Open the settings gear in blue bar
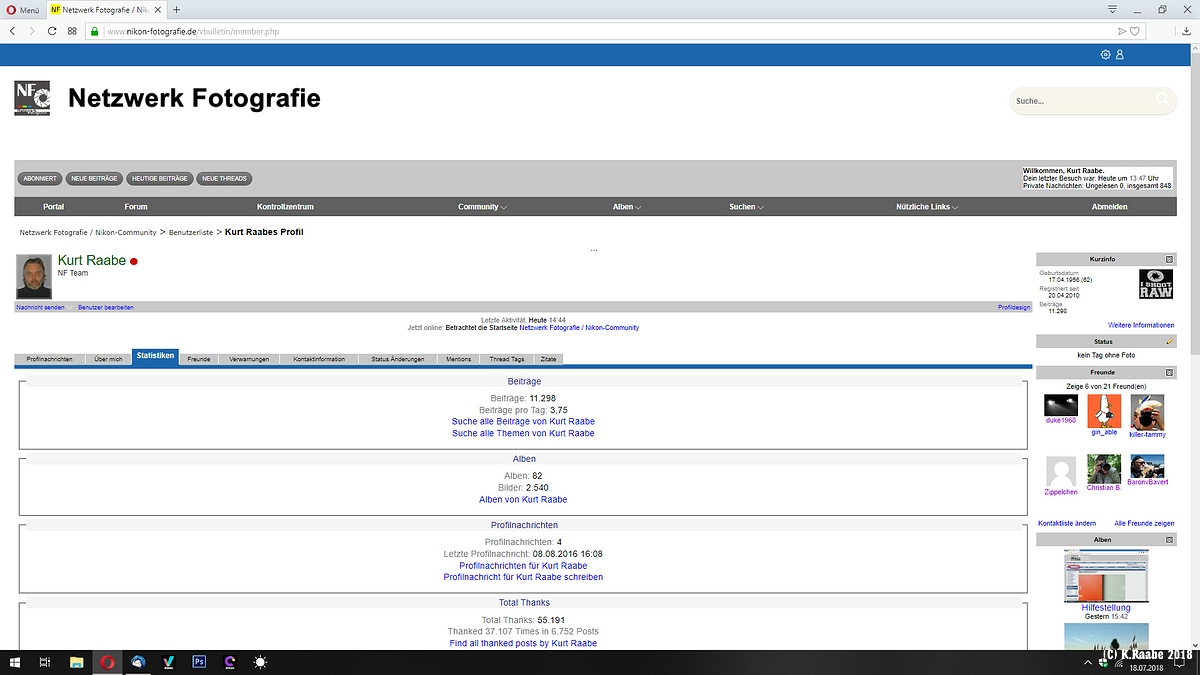The image size is (1200, 675). [x=1105, y=55]
